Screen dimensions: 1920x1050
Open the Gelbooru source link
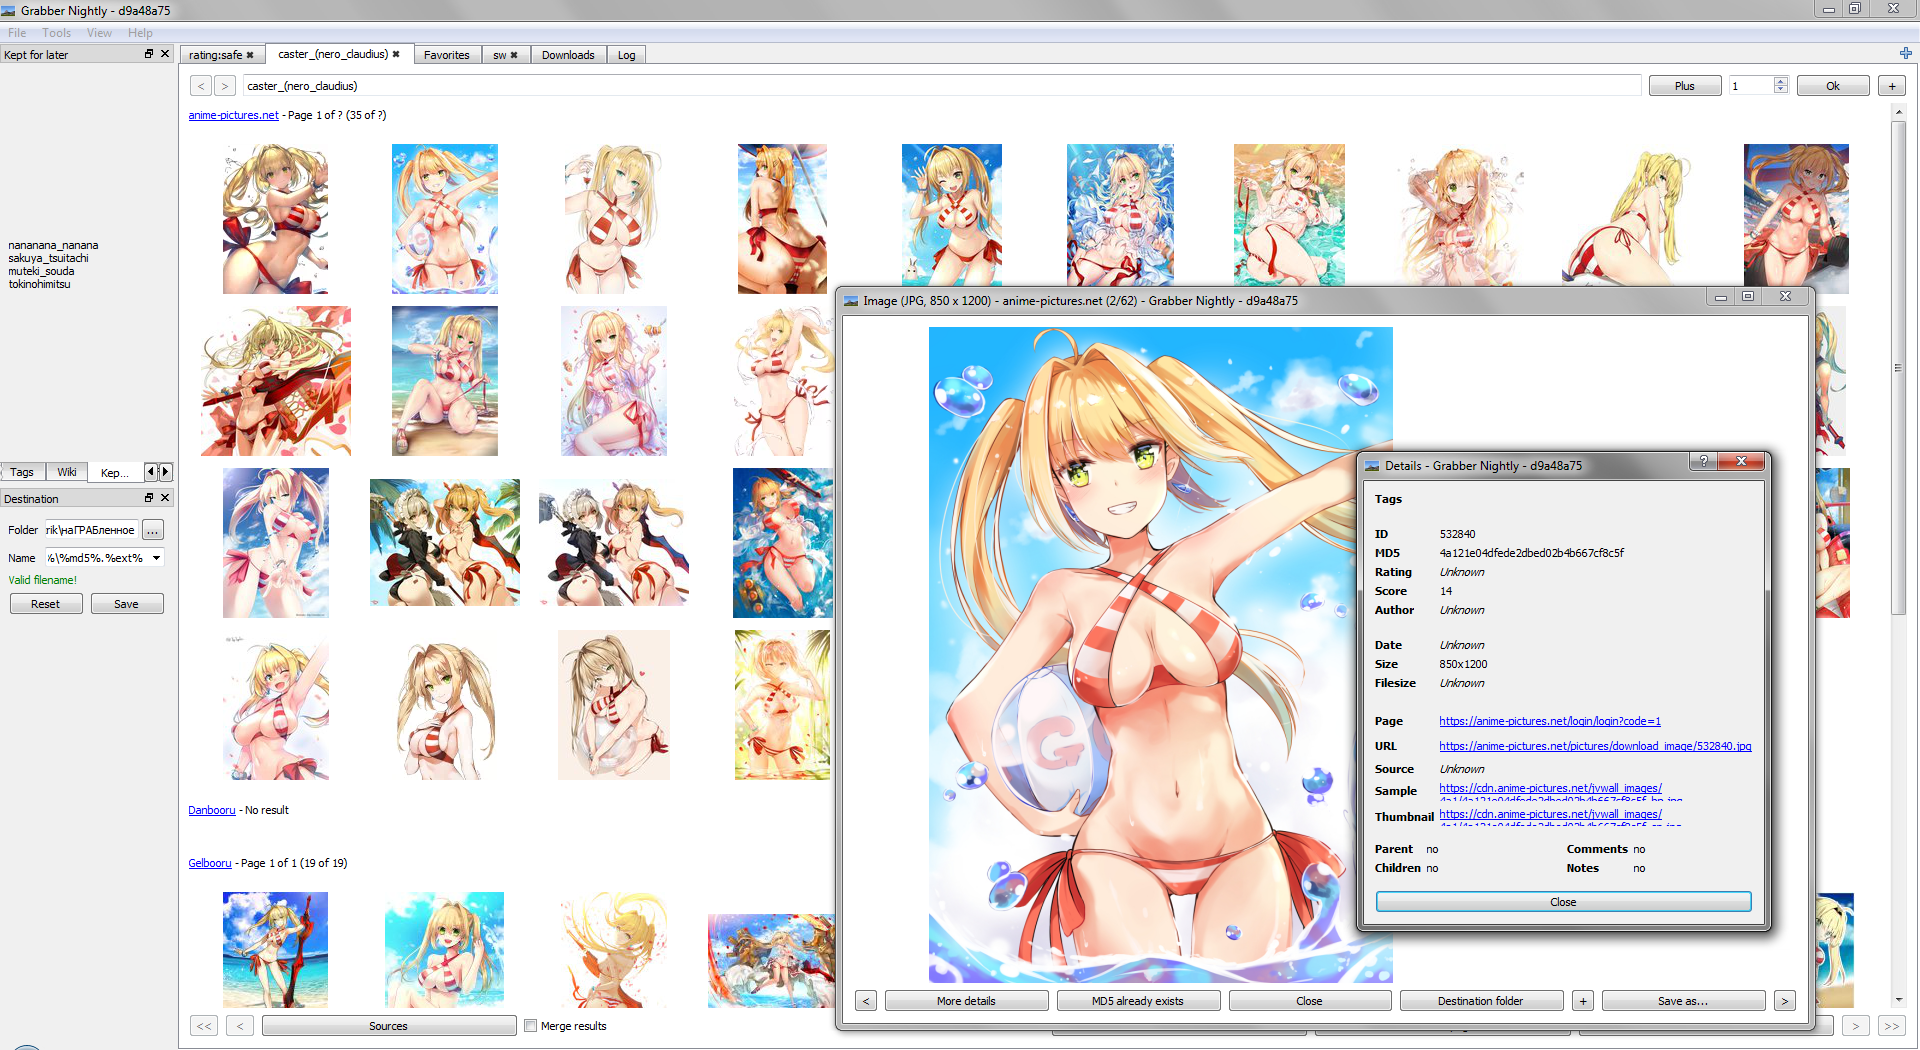click(x=210, y=863)
